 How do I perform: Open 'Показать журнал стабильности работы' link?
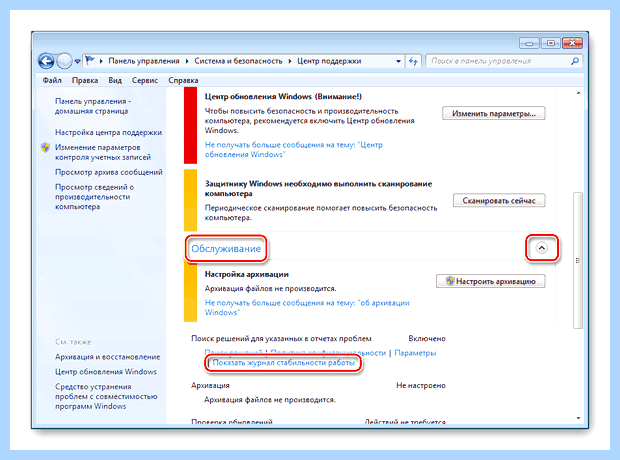coord(284,363)
